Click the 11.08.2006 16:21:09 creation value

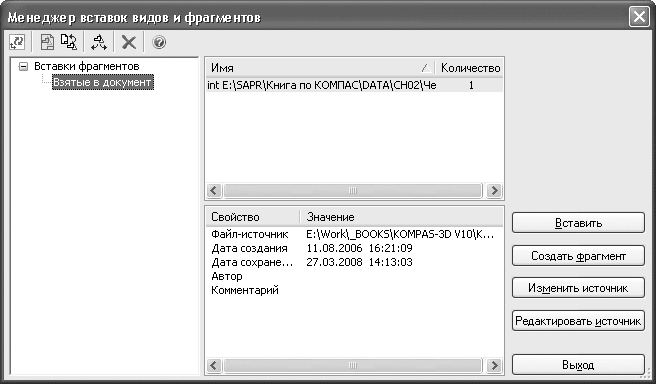[359, 248]
